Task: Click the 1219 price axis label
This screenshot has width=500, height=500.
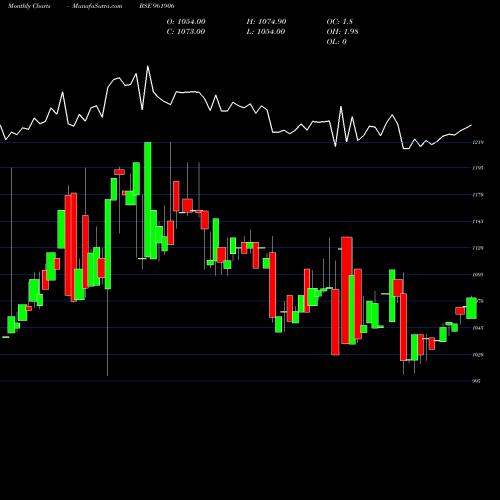Action: tap(478, 142)
